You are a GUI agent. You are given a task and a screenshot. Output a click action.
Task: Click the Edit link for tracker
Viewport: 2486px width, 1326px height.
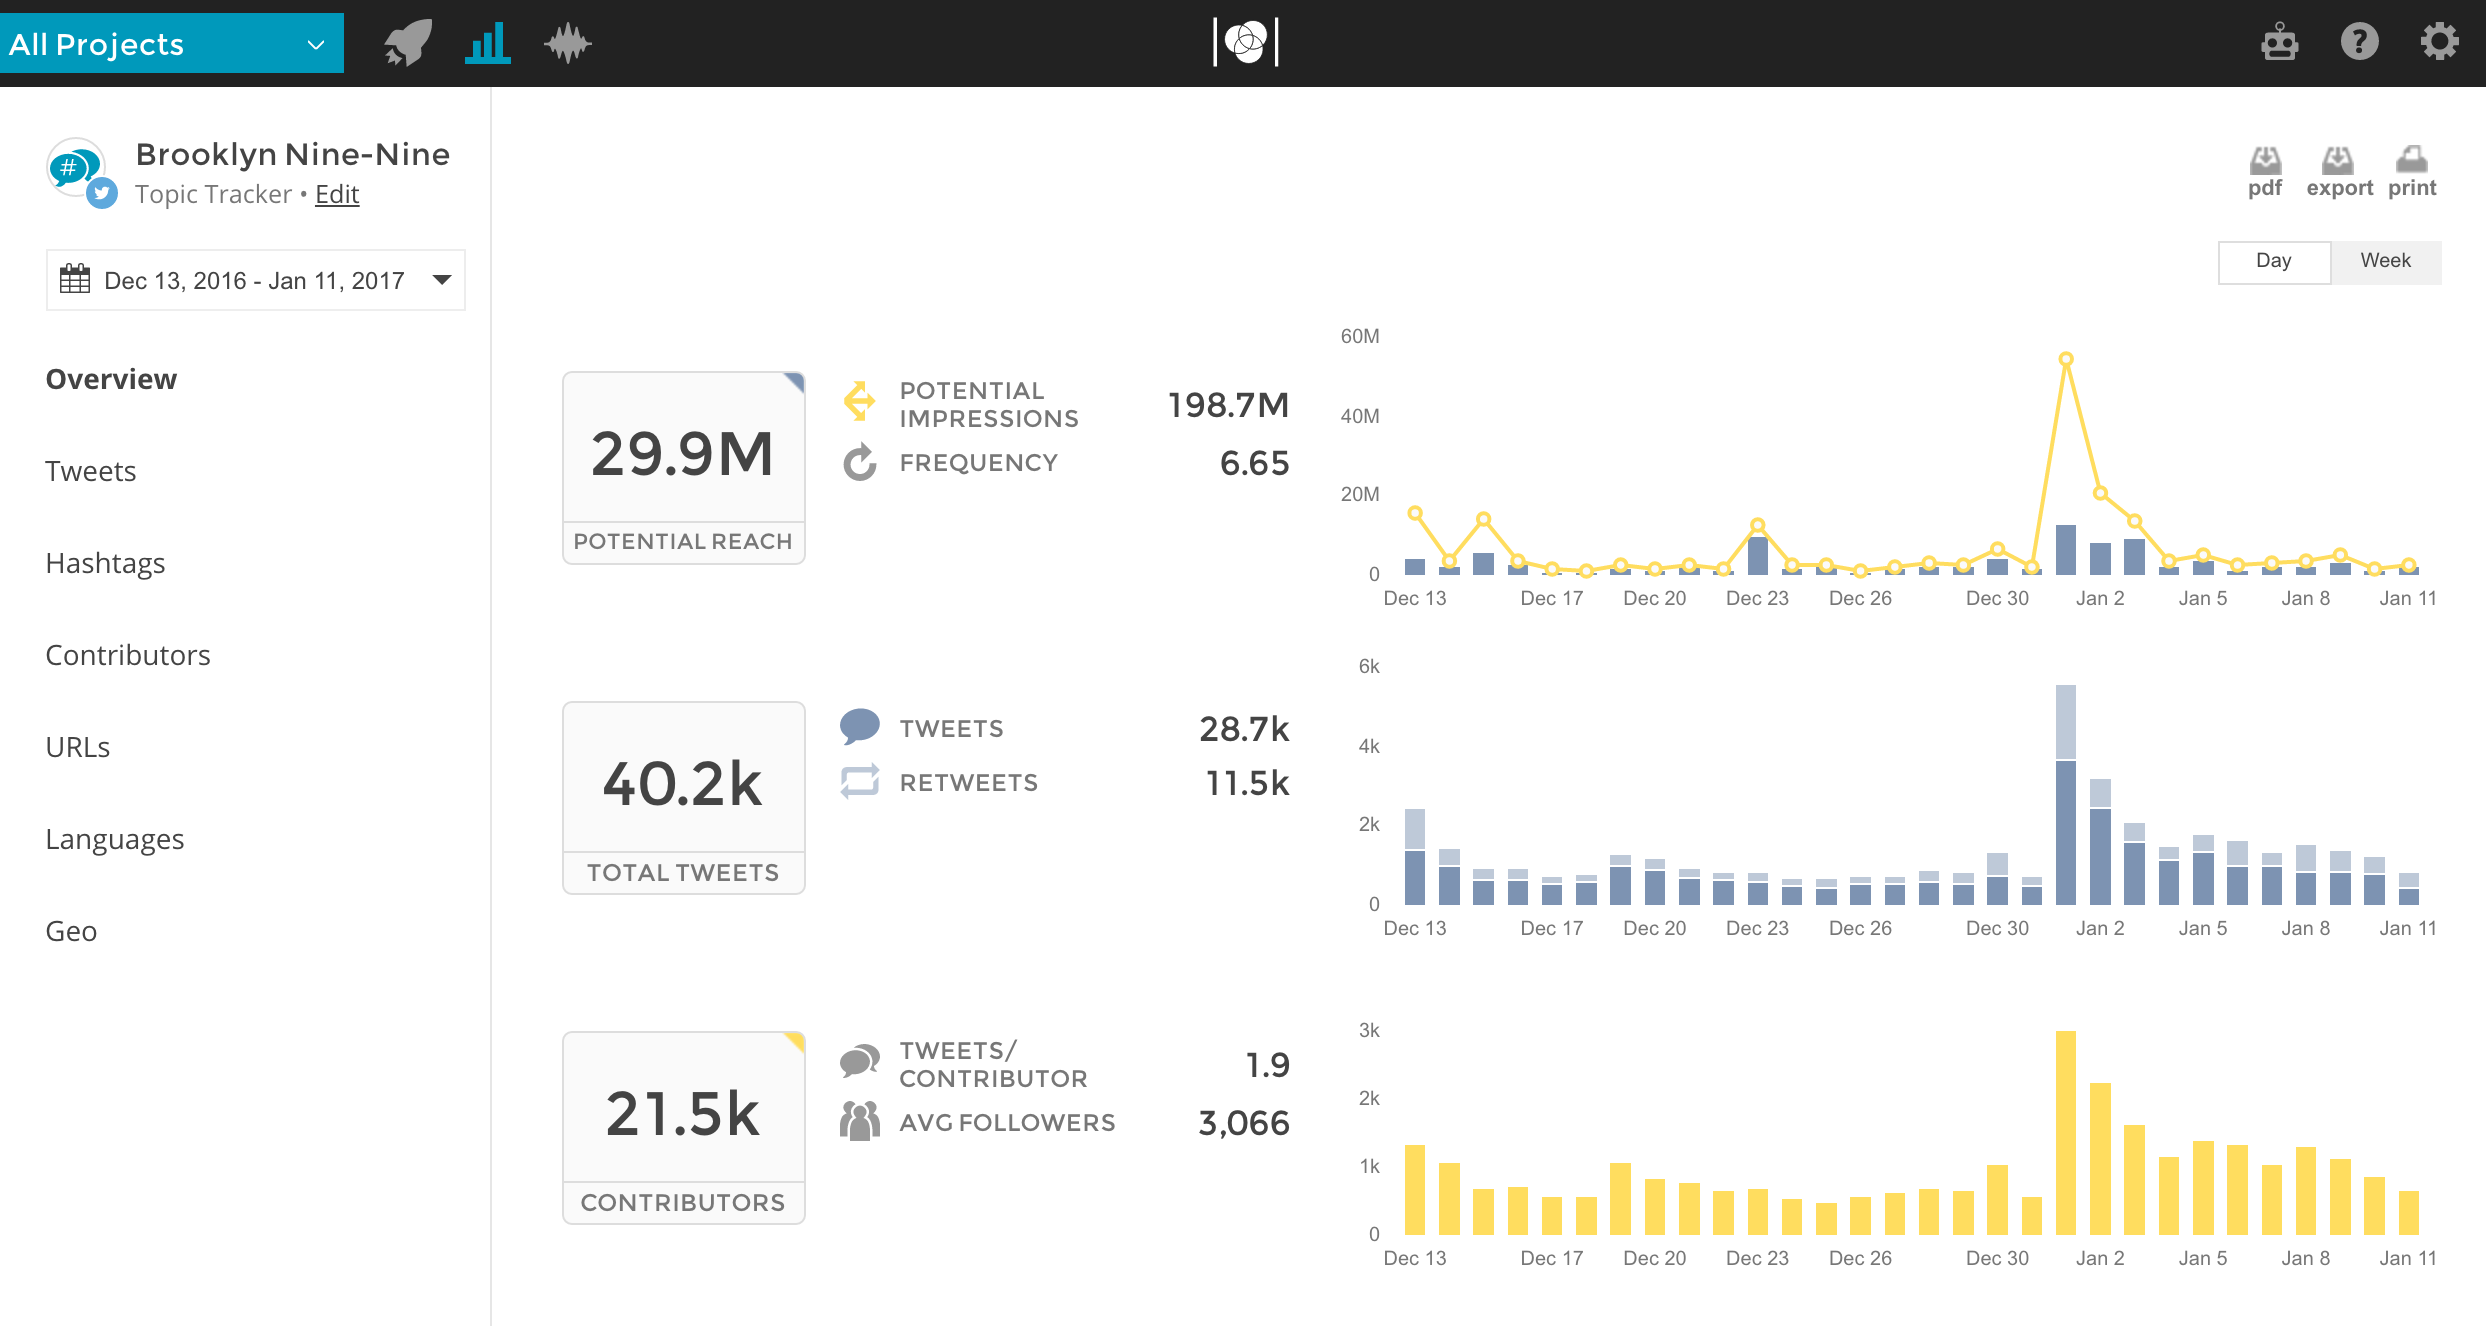[336, 194]
